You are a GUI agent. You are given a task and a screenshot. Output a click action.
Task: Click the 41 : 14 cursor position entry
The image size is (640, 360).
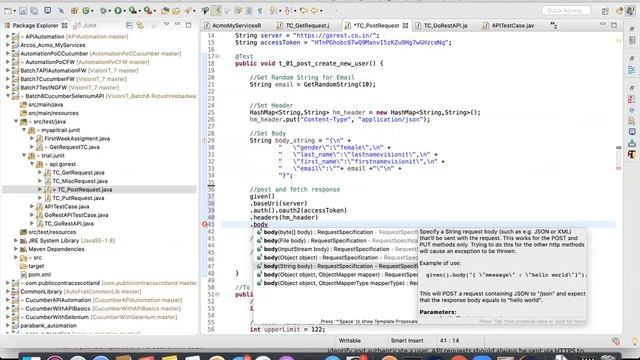tap(449, 340)
